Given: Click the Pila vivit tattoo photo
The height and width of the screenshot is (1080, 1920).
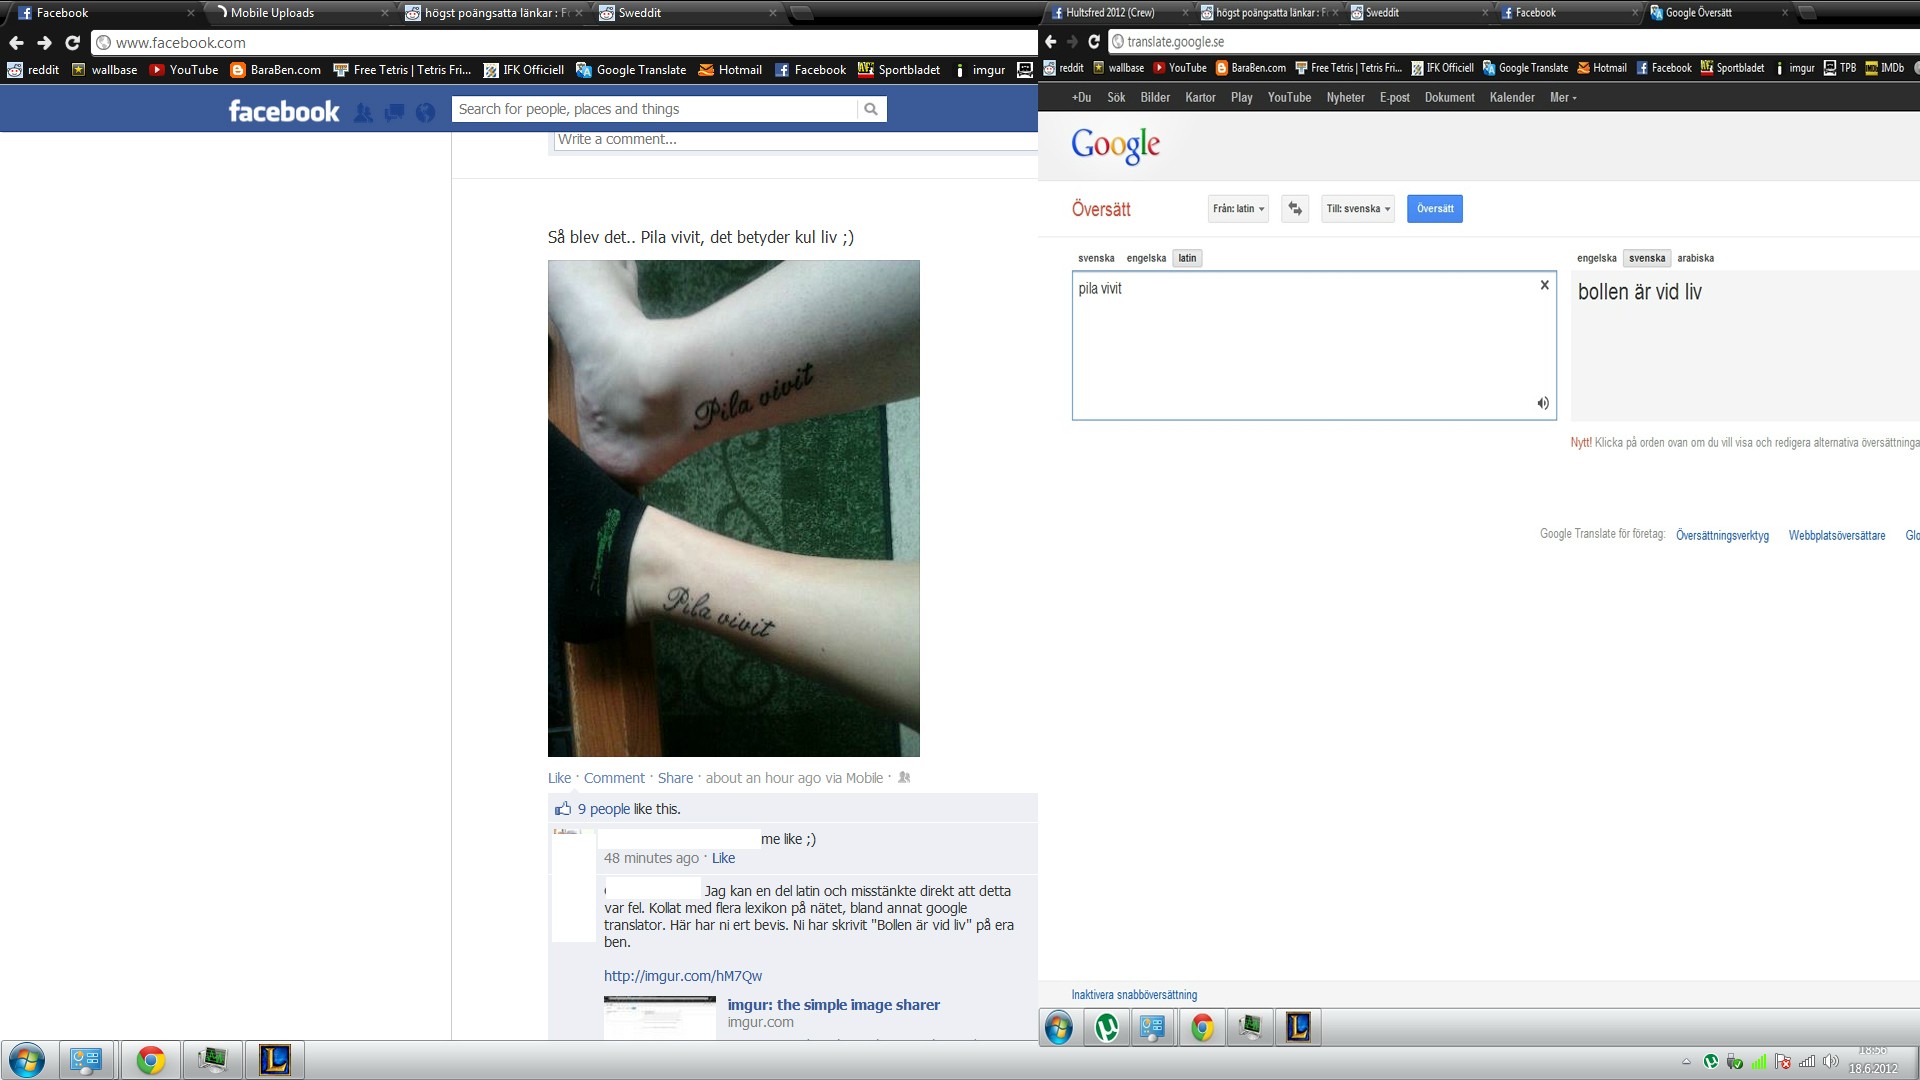Looking at the screenshot, I should [733, 508].
